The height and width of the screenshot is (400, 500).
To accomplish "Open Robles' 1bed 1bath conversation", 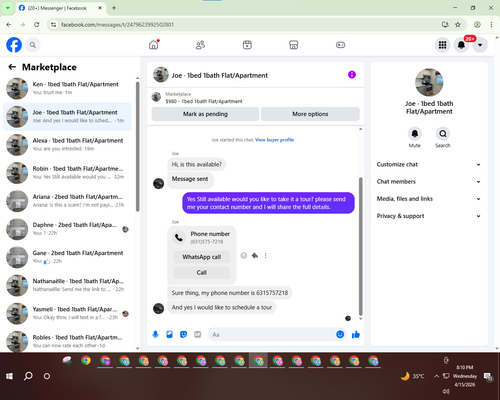I will pos(67,341).
